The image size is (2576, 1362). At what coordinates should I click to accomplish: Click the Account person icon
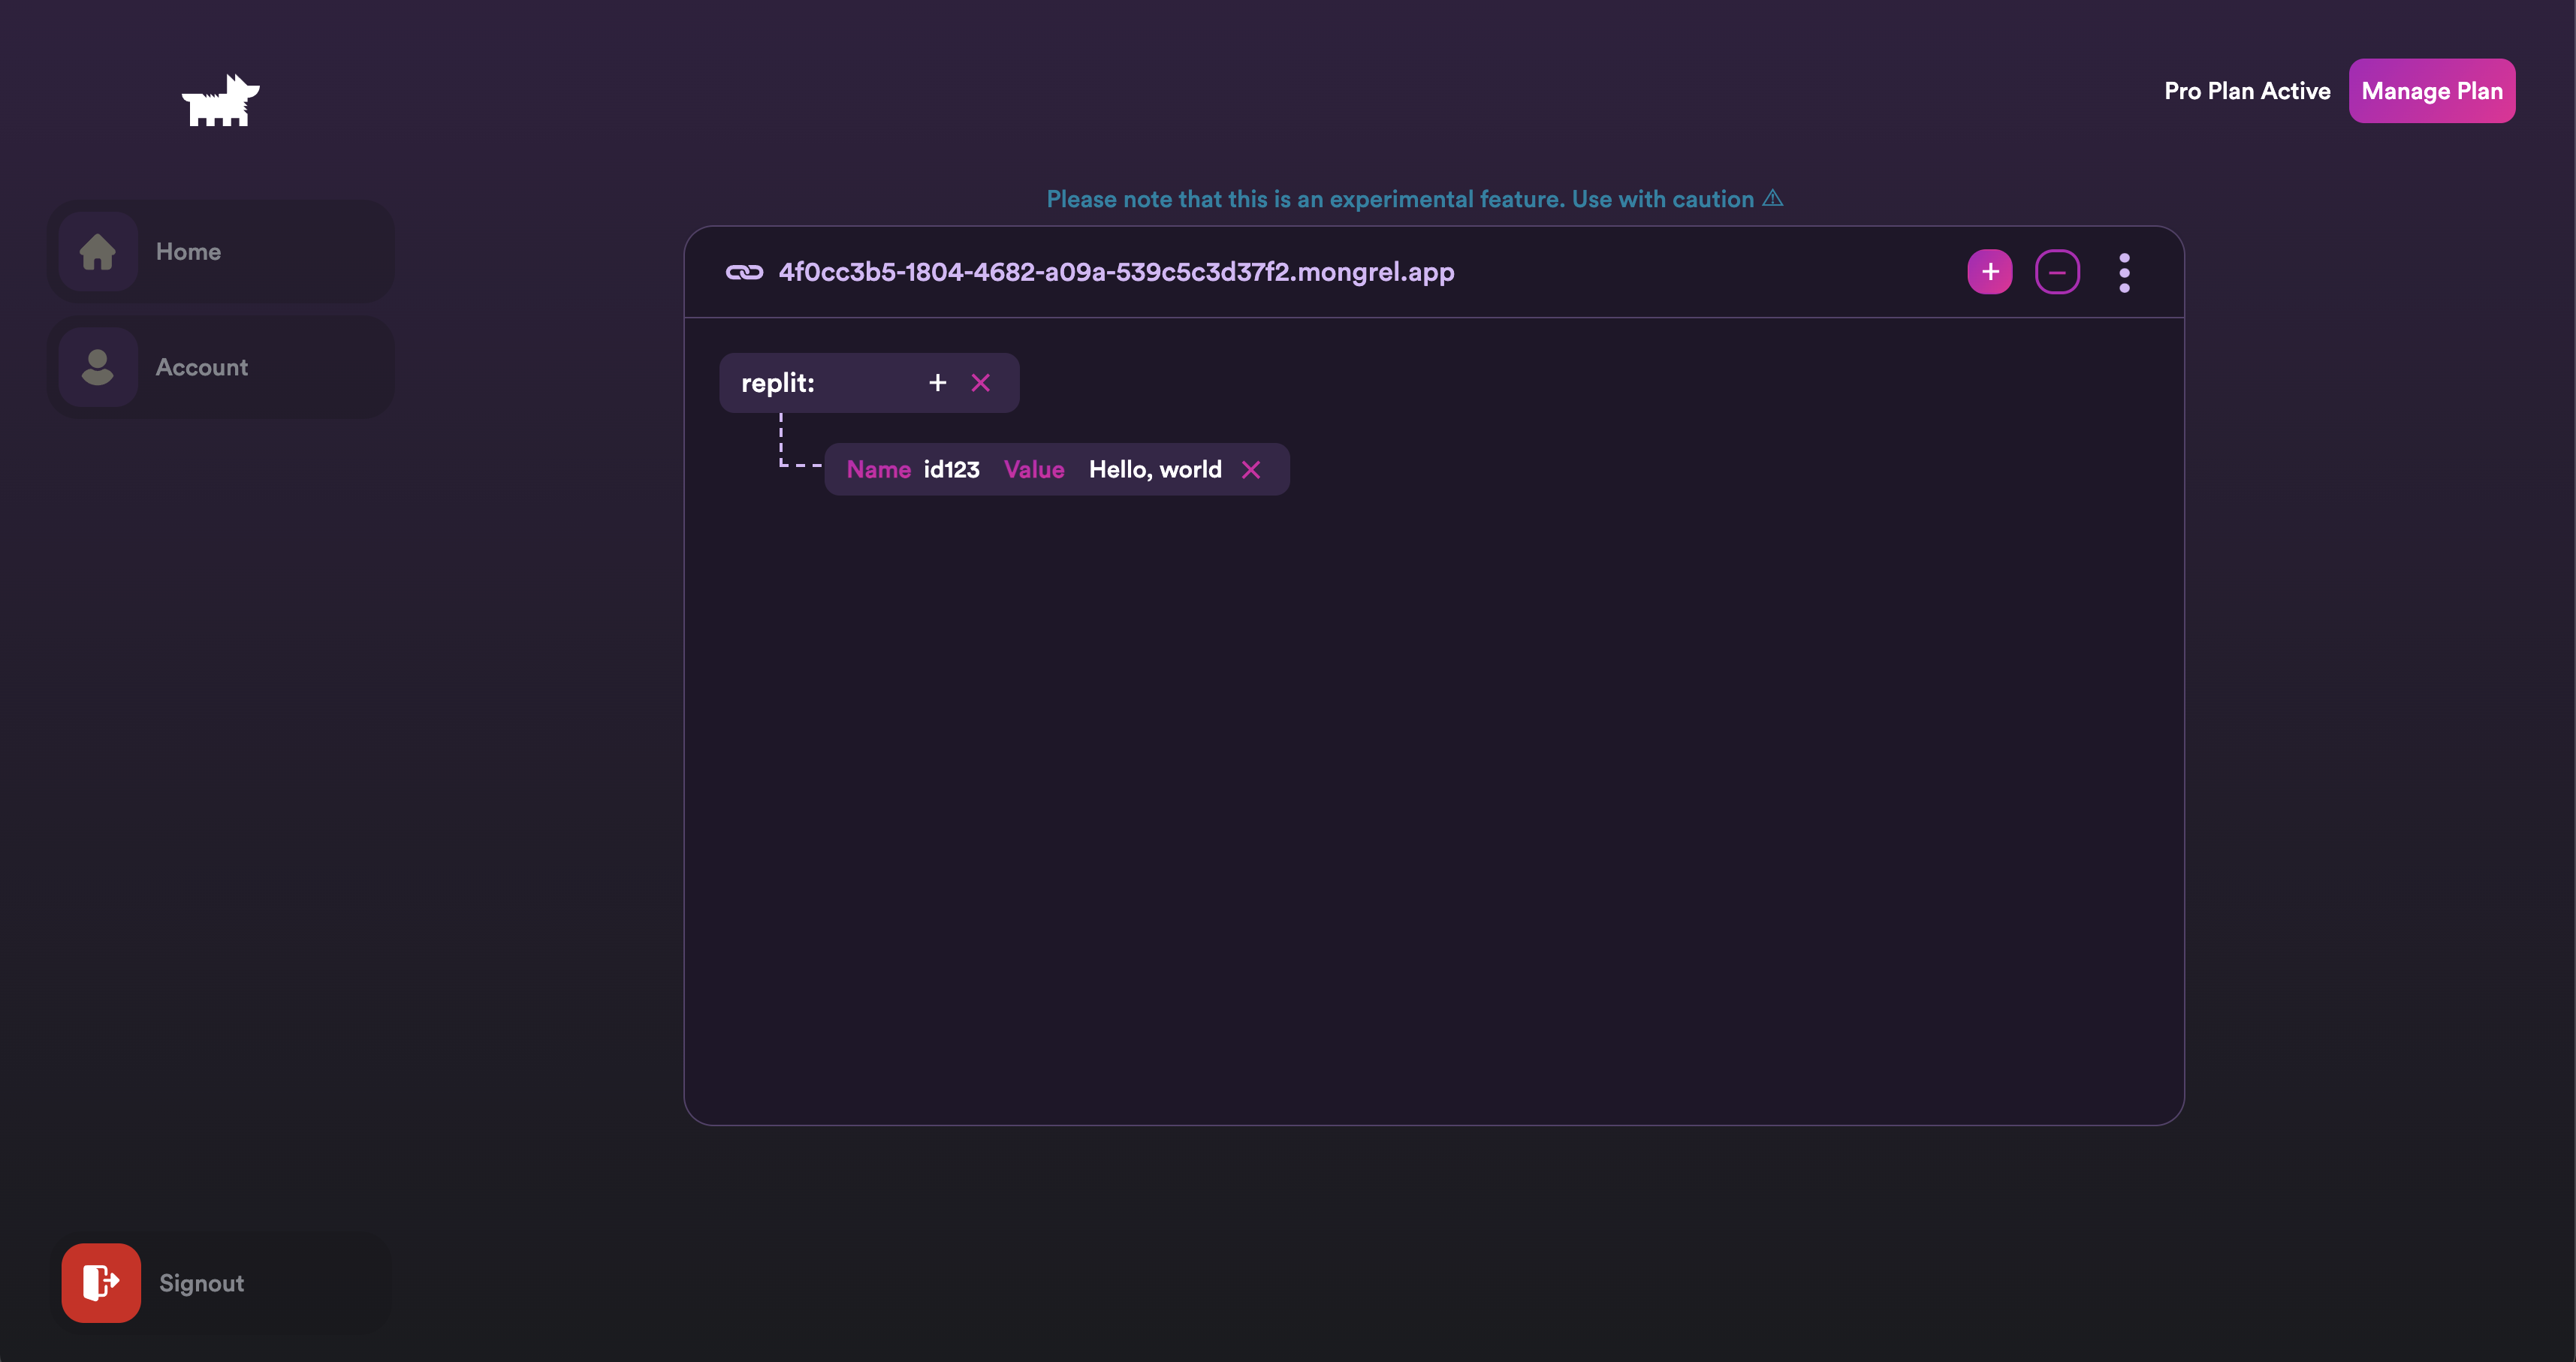point(98,367)
